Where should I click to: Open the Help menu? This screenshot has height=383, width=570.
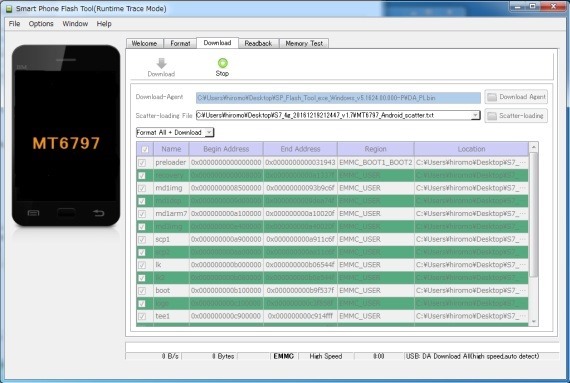[104, 24]
